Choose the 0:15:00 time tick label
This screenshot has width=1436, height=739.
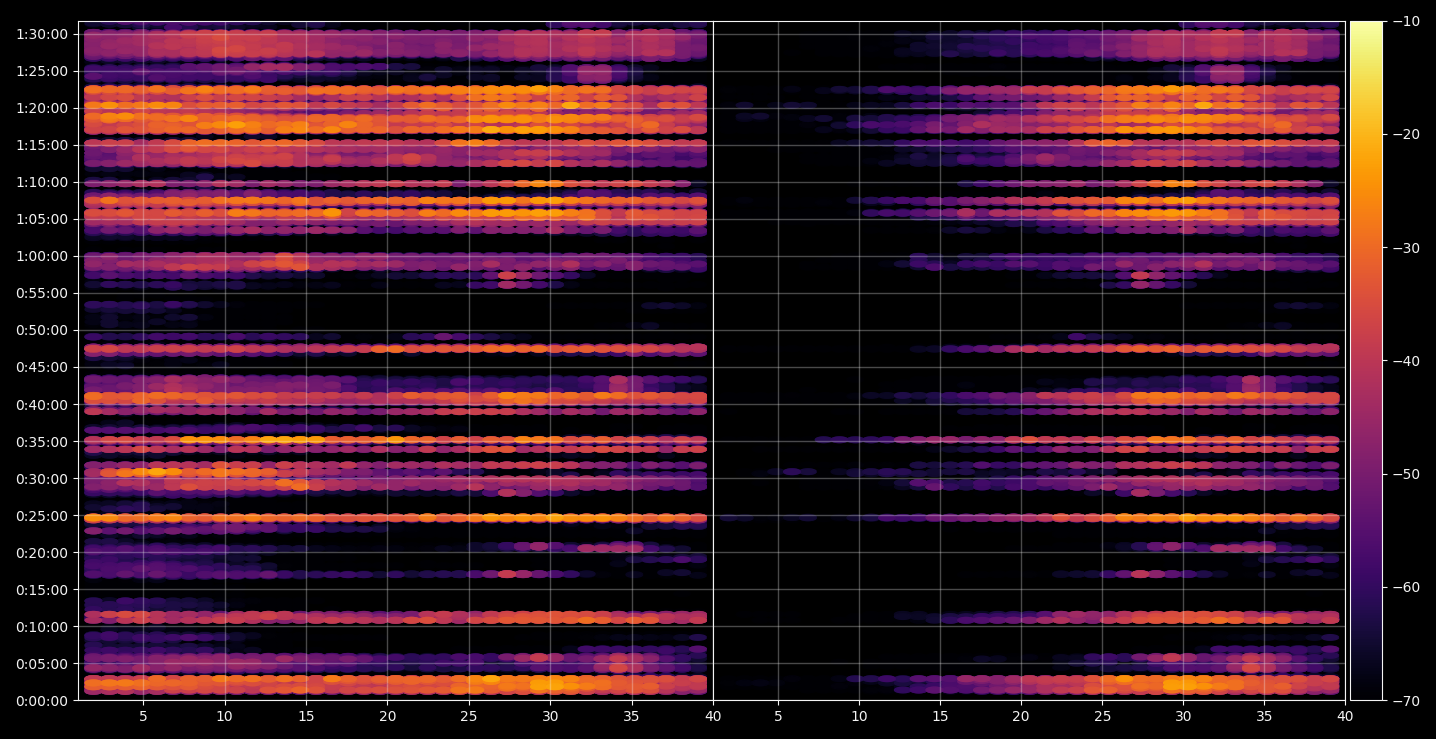click(42, 589)
